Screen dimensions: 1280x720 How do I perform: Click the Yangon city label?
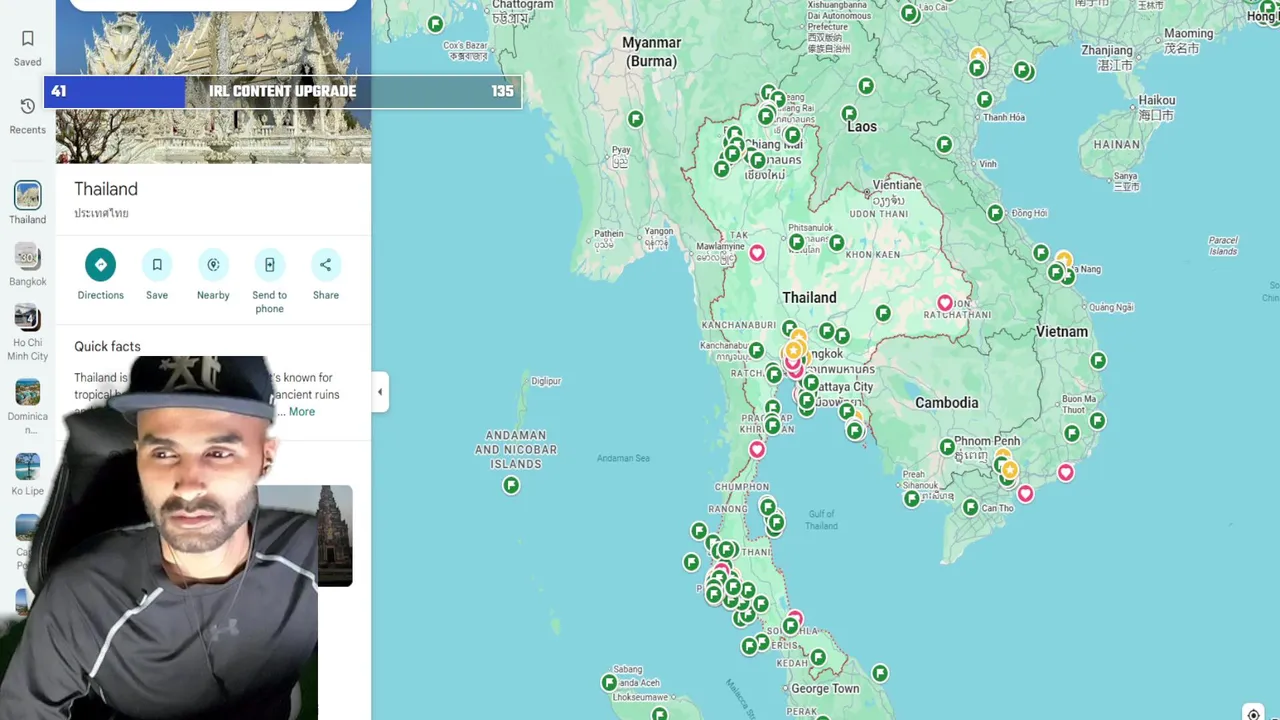click(x=659, y=231)
